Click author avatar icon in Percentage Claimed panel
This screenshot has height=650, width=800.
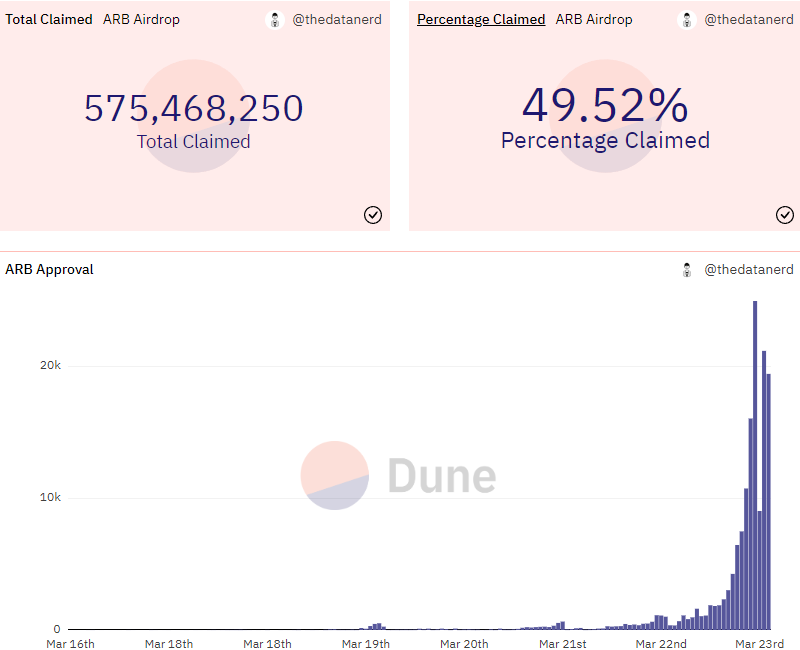[687, 20]
